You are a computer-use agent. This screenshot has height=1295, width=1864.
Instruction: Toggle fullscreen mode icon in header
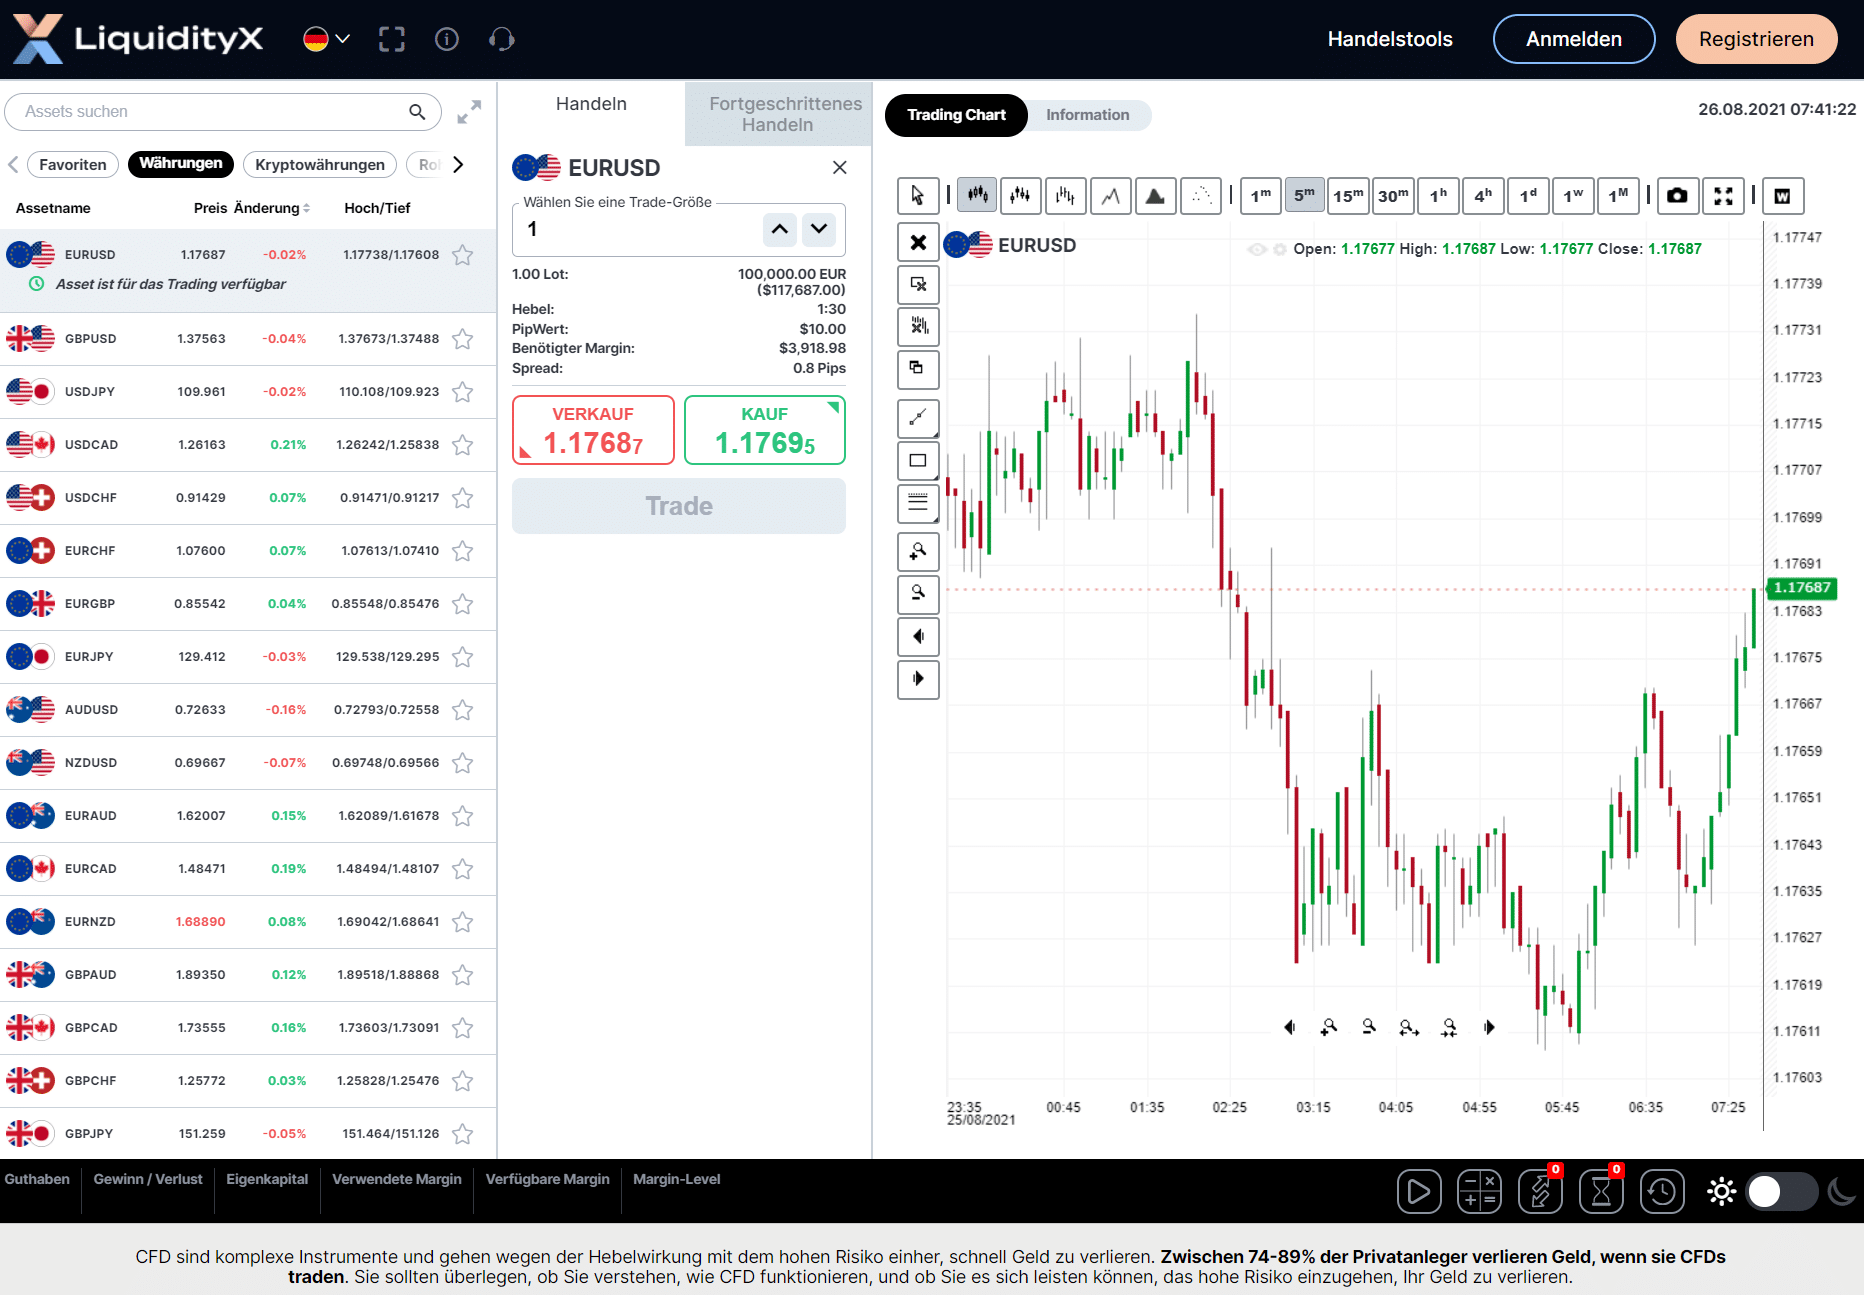pyautogui.click(x=392, y=39)
